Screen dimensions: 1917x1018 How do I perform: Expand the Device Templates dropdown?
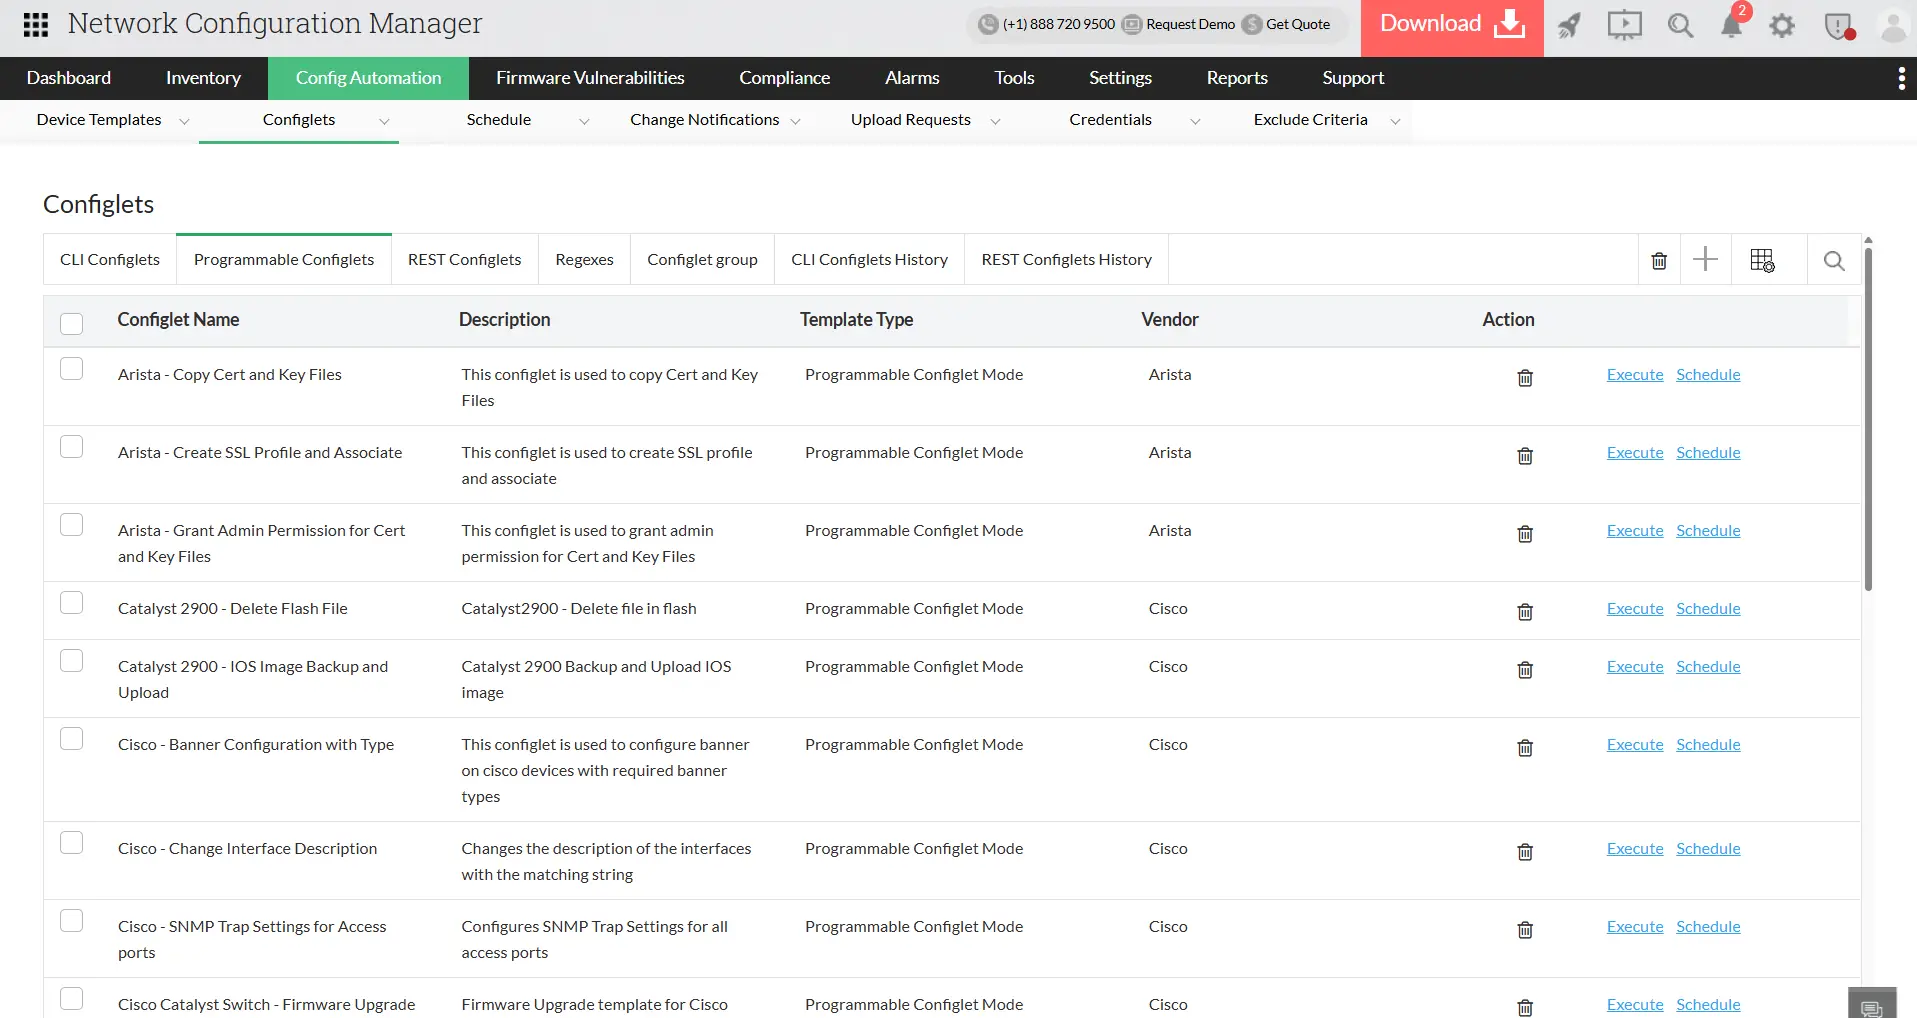click(x=184, y=121)
